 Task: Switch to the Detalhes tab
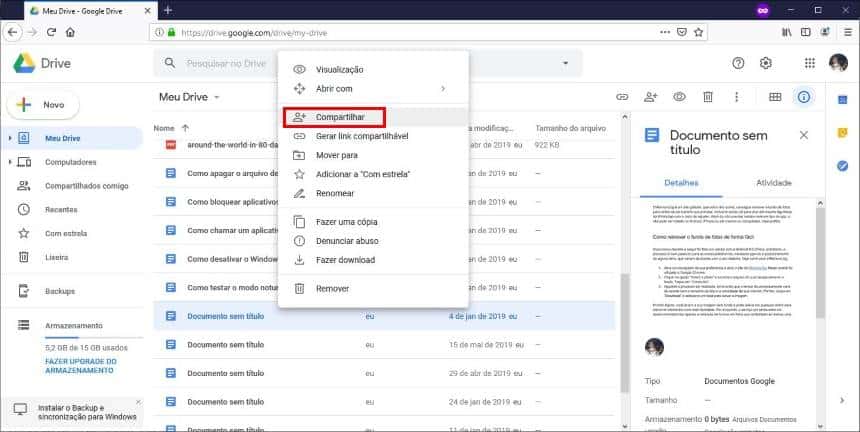pyautogui.click(x=681, y=183)
